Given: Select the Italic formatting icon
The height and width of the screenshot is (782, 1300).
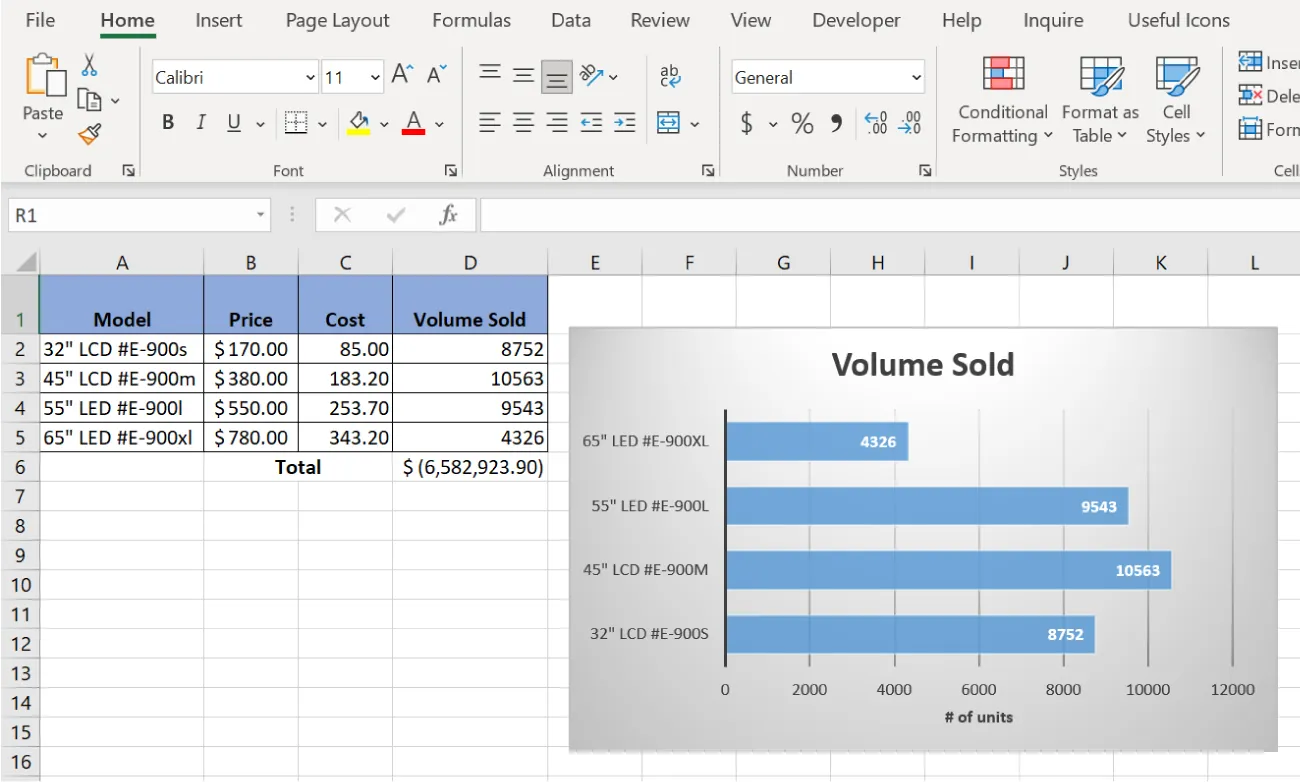Looking at the screenshot, I should [200, 122].
